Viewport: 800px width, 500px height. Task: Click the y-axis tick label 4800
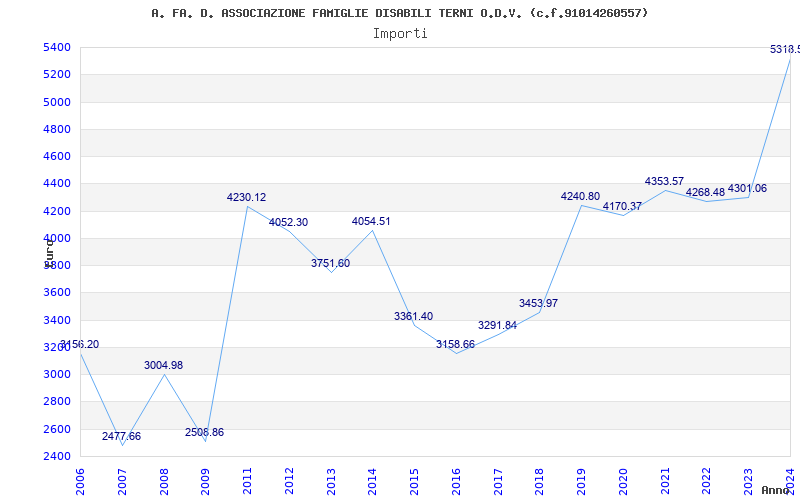click(x=57, y=129)
